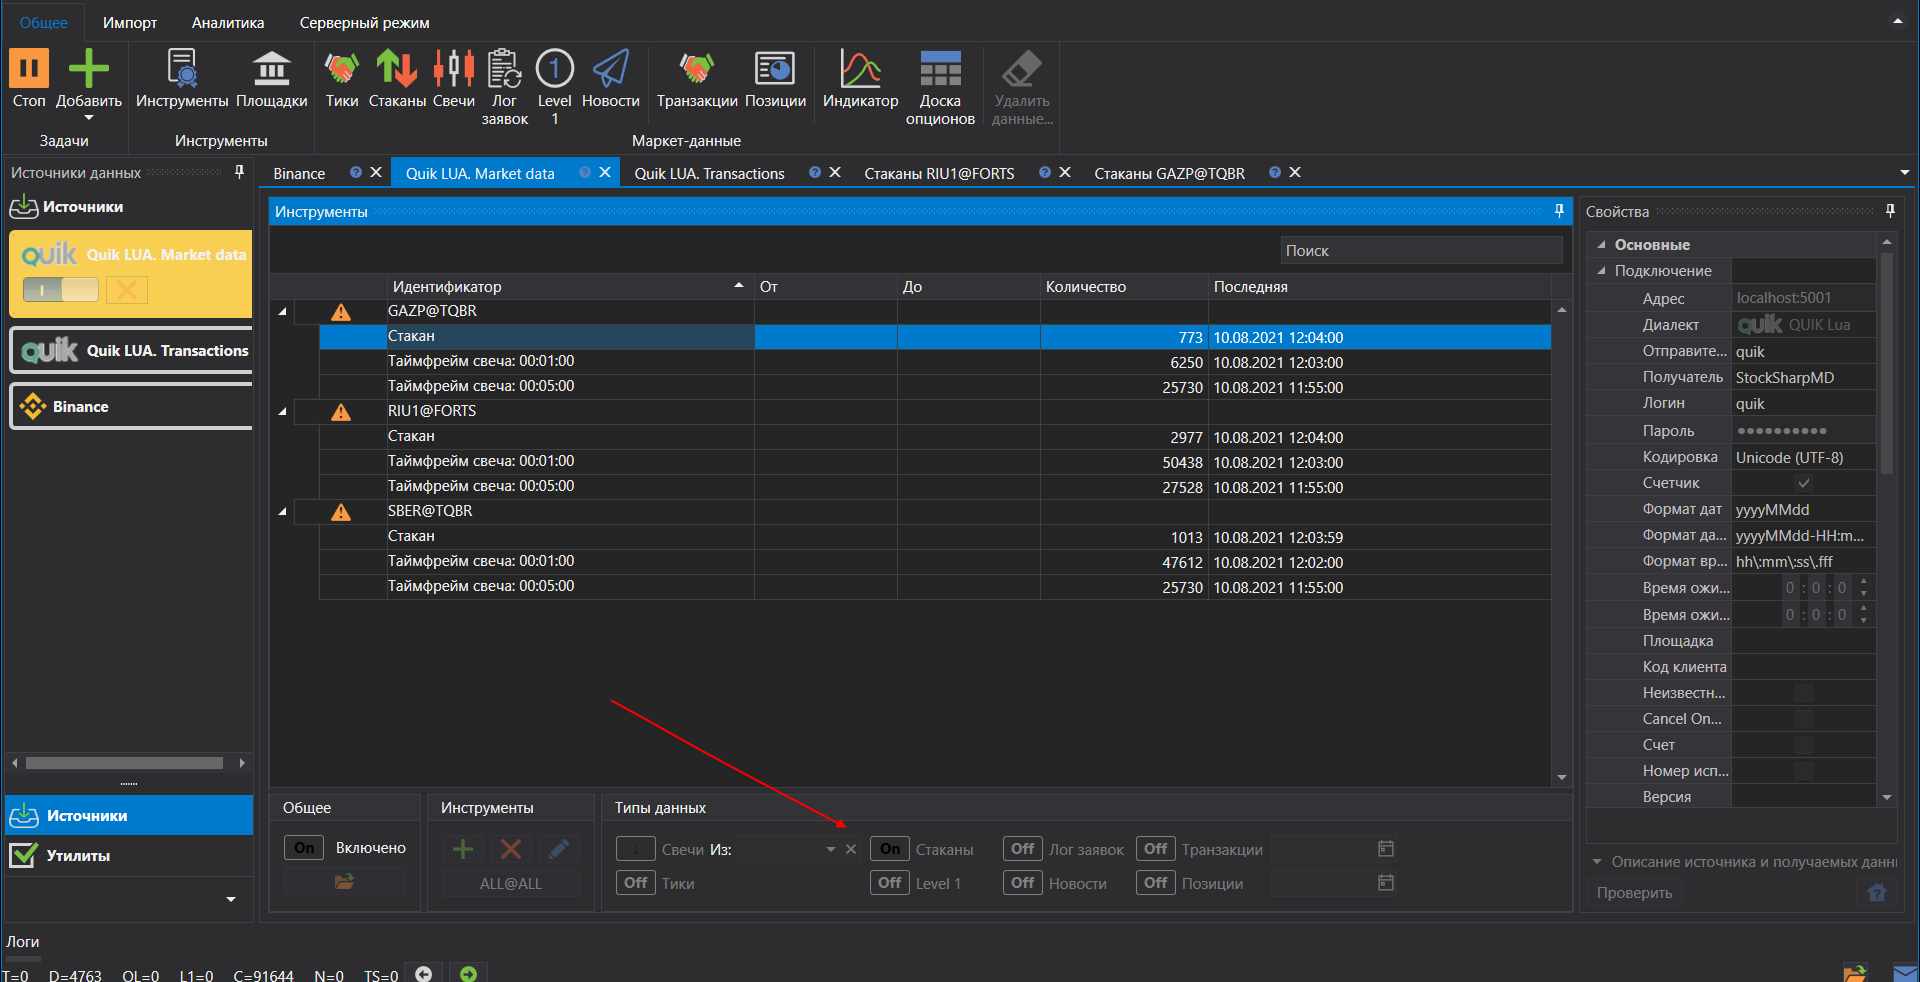Toggle the Позиции Off switch

[1156, 883]
